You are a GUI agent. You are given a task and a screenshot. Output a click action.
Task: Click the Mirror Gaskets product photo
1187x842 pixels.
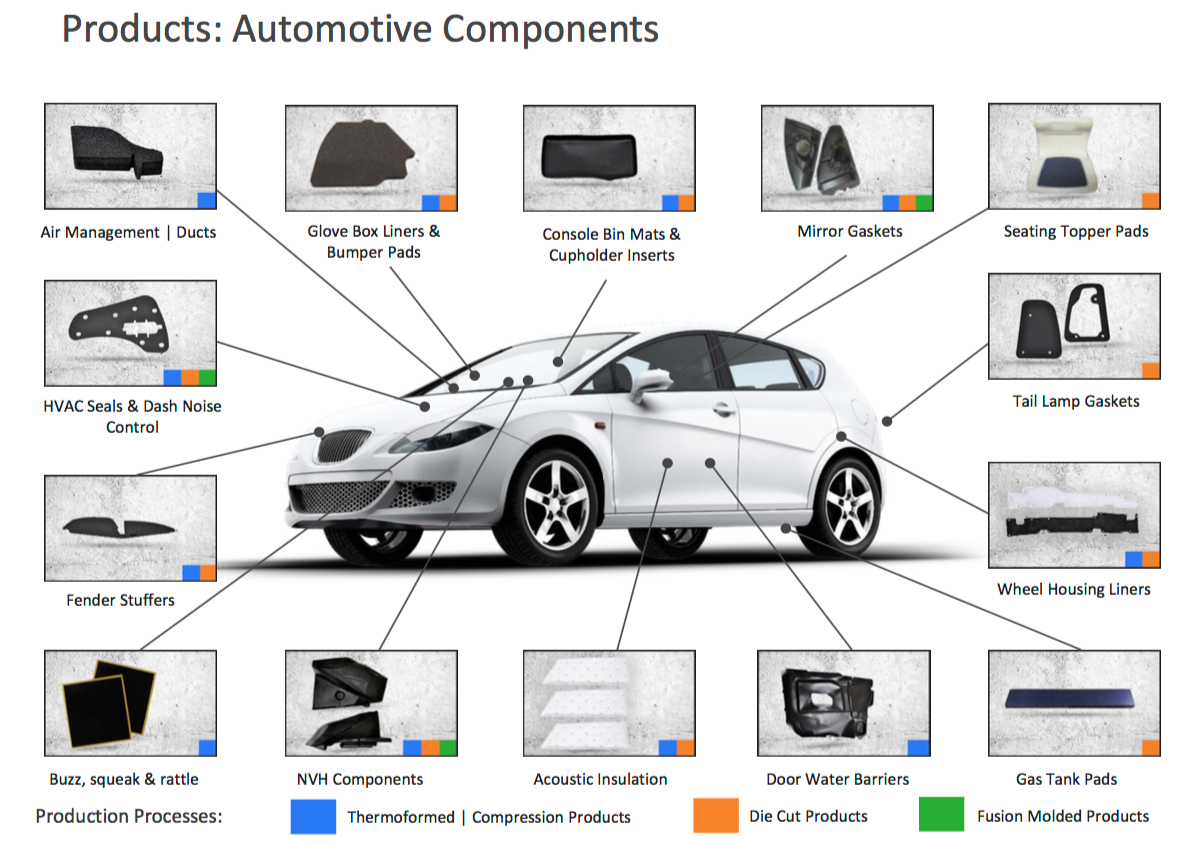[847, 158]
